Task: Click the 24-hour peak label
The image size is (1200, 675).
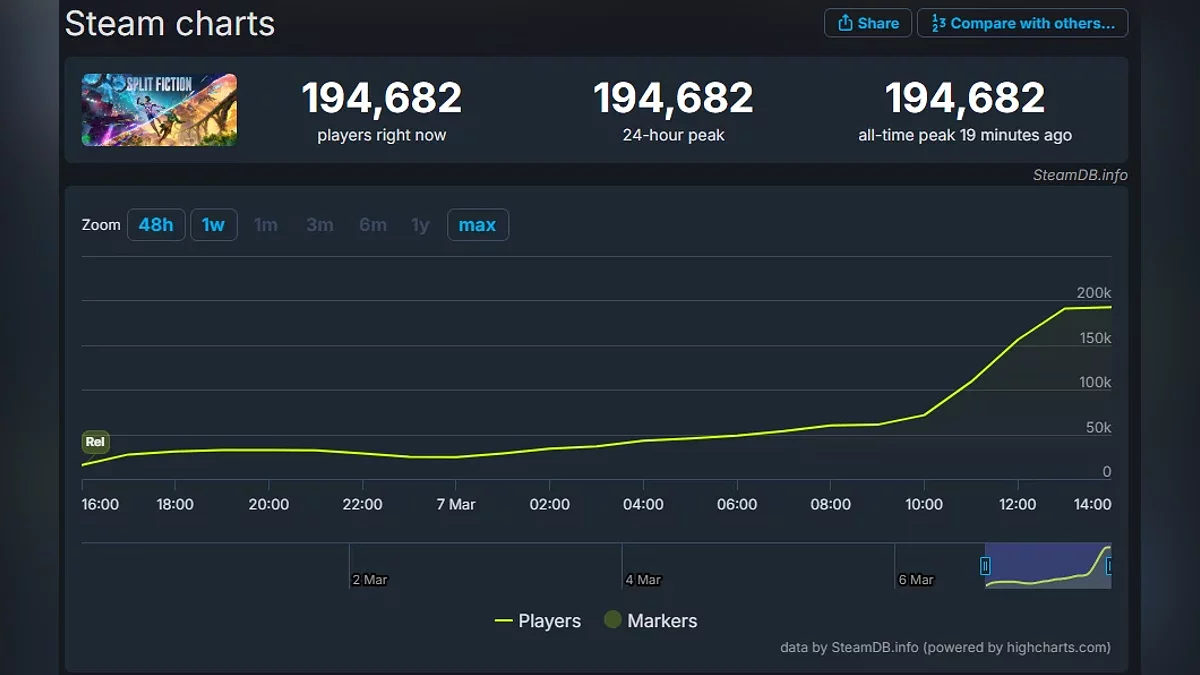Action: point(673,135)
